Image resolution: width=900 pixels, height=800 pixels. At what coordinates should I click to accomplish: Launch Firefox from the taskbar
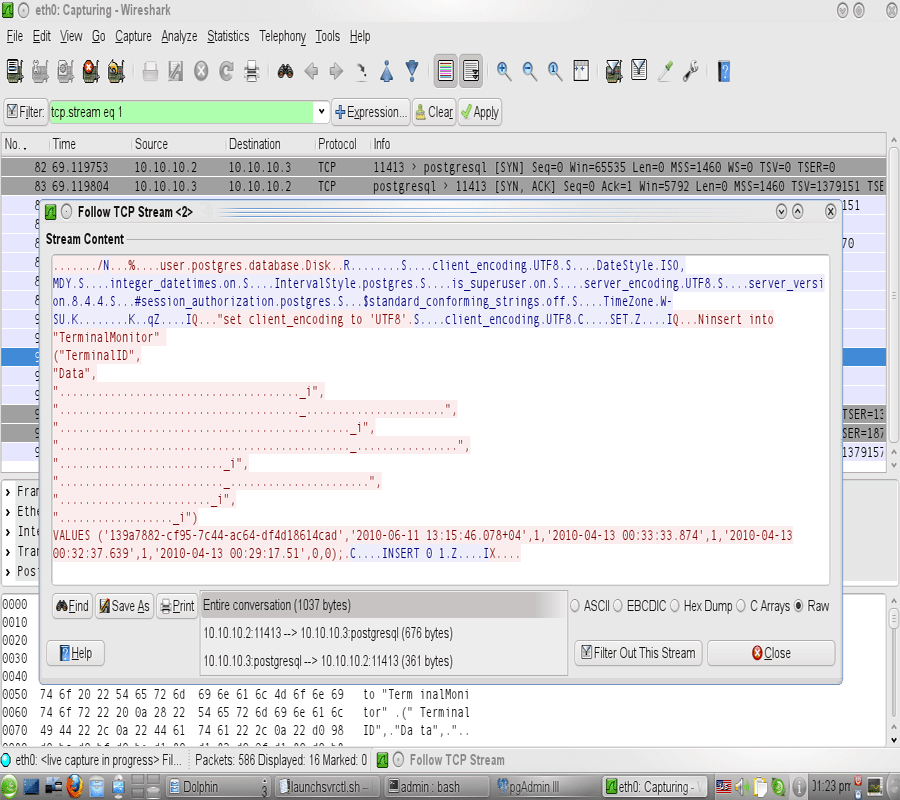coord(74,786)
